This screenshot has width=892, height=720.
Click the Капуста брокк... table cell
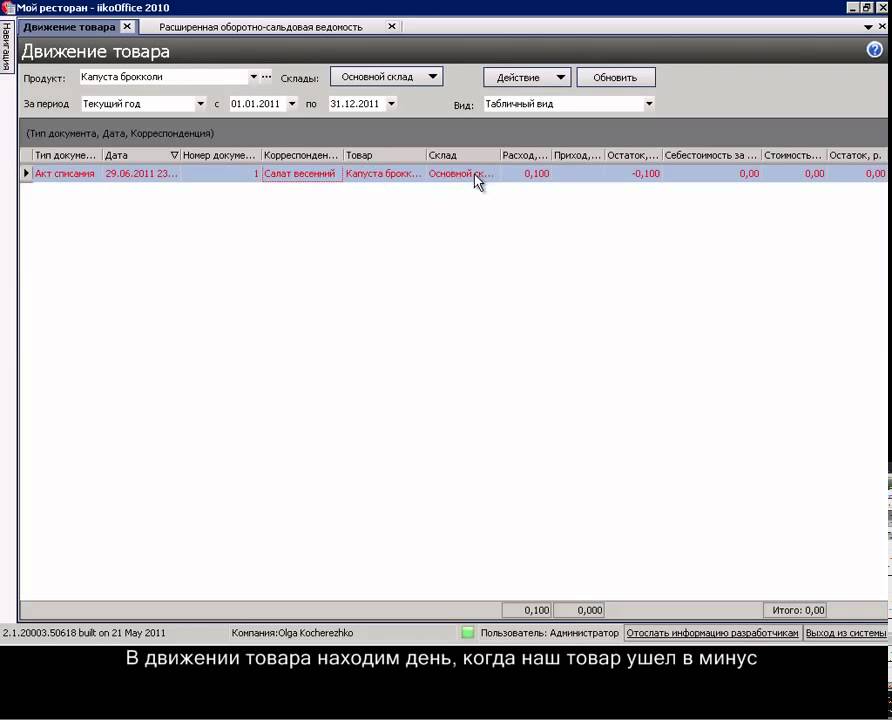pos(385,173)
